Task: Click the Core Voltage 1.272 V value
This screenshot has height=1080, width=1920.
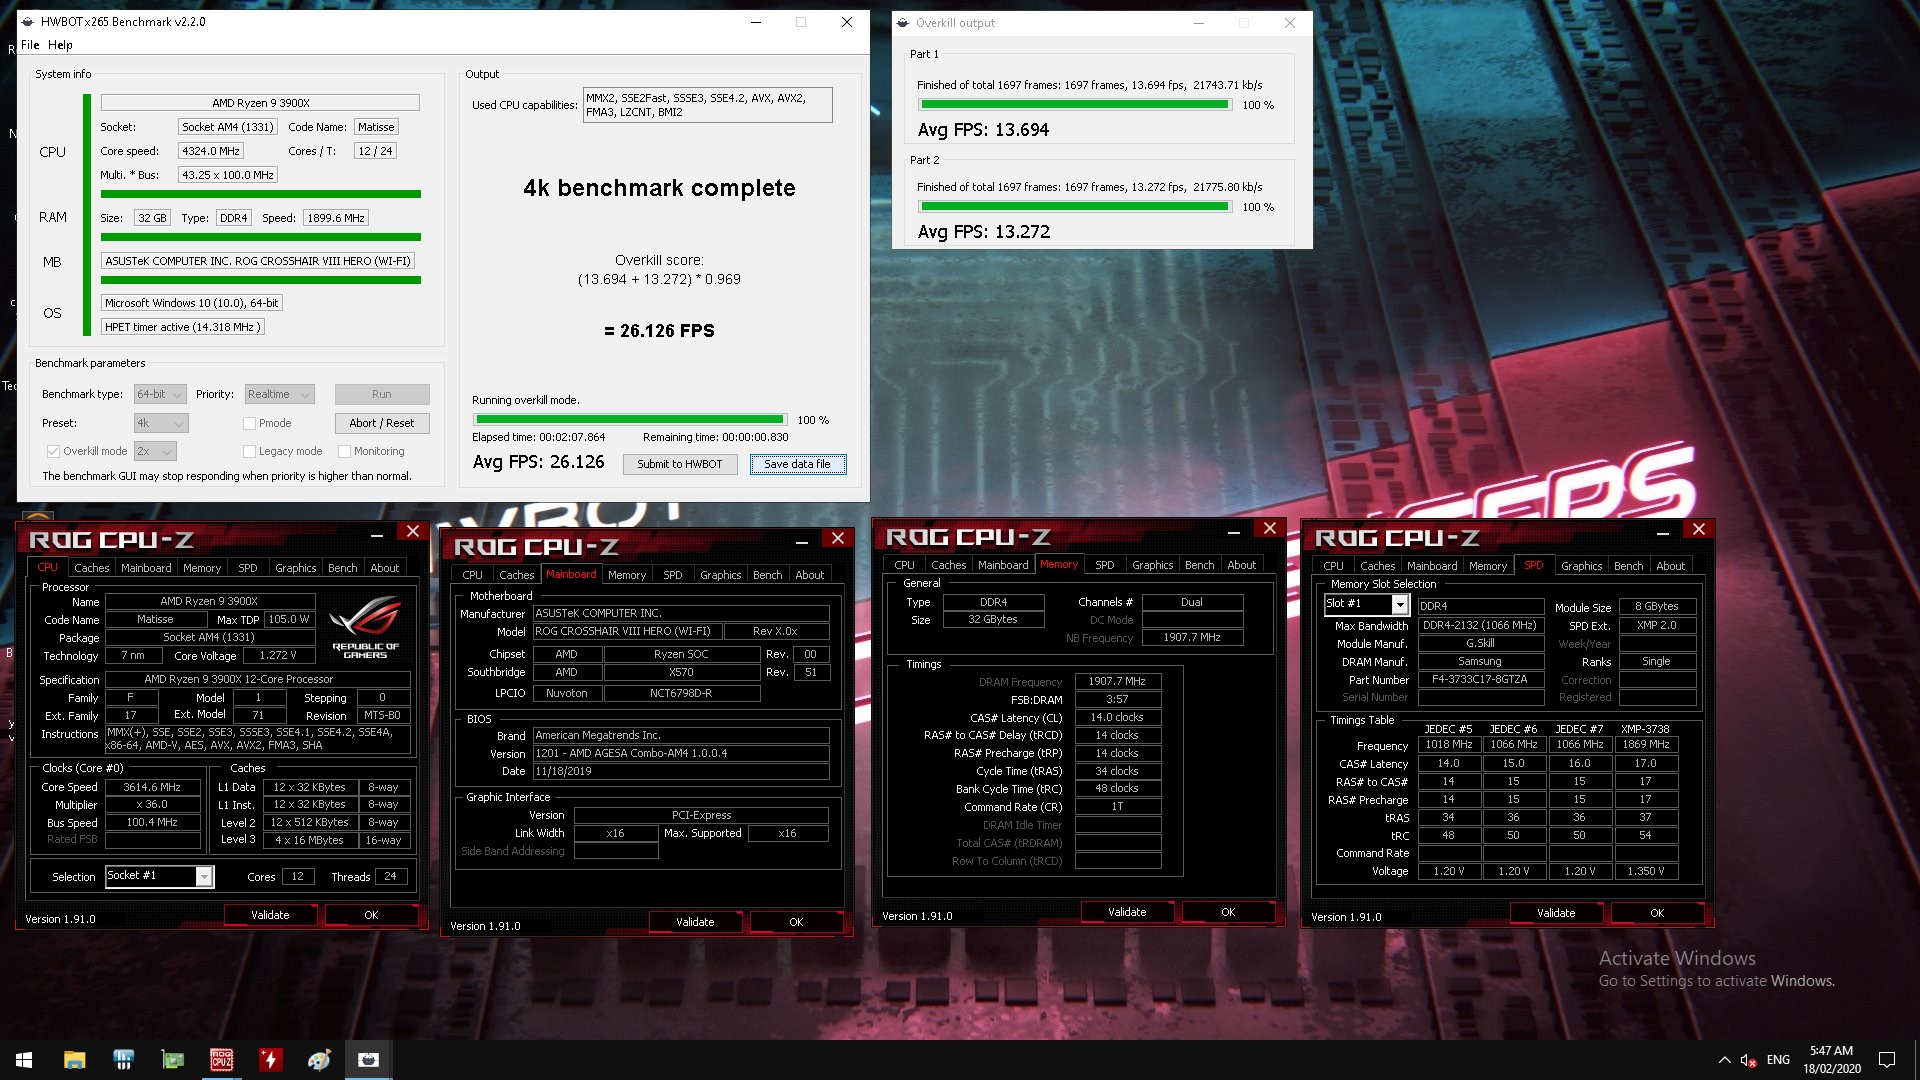Action: tap(278, 656)
